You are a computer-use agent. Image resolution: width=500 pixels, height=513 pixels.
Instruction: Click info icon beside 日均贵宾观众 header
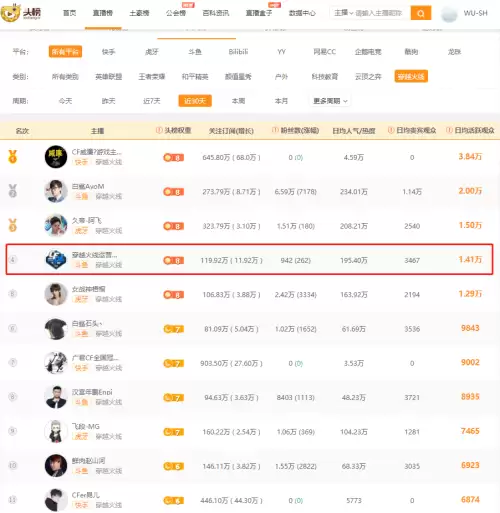[x=391, y=130]
